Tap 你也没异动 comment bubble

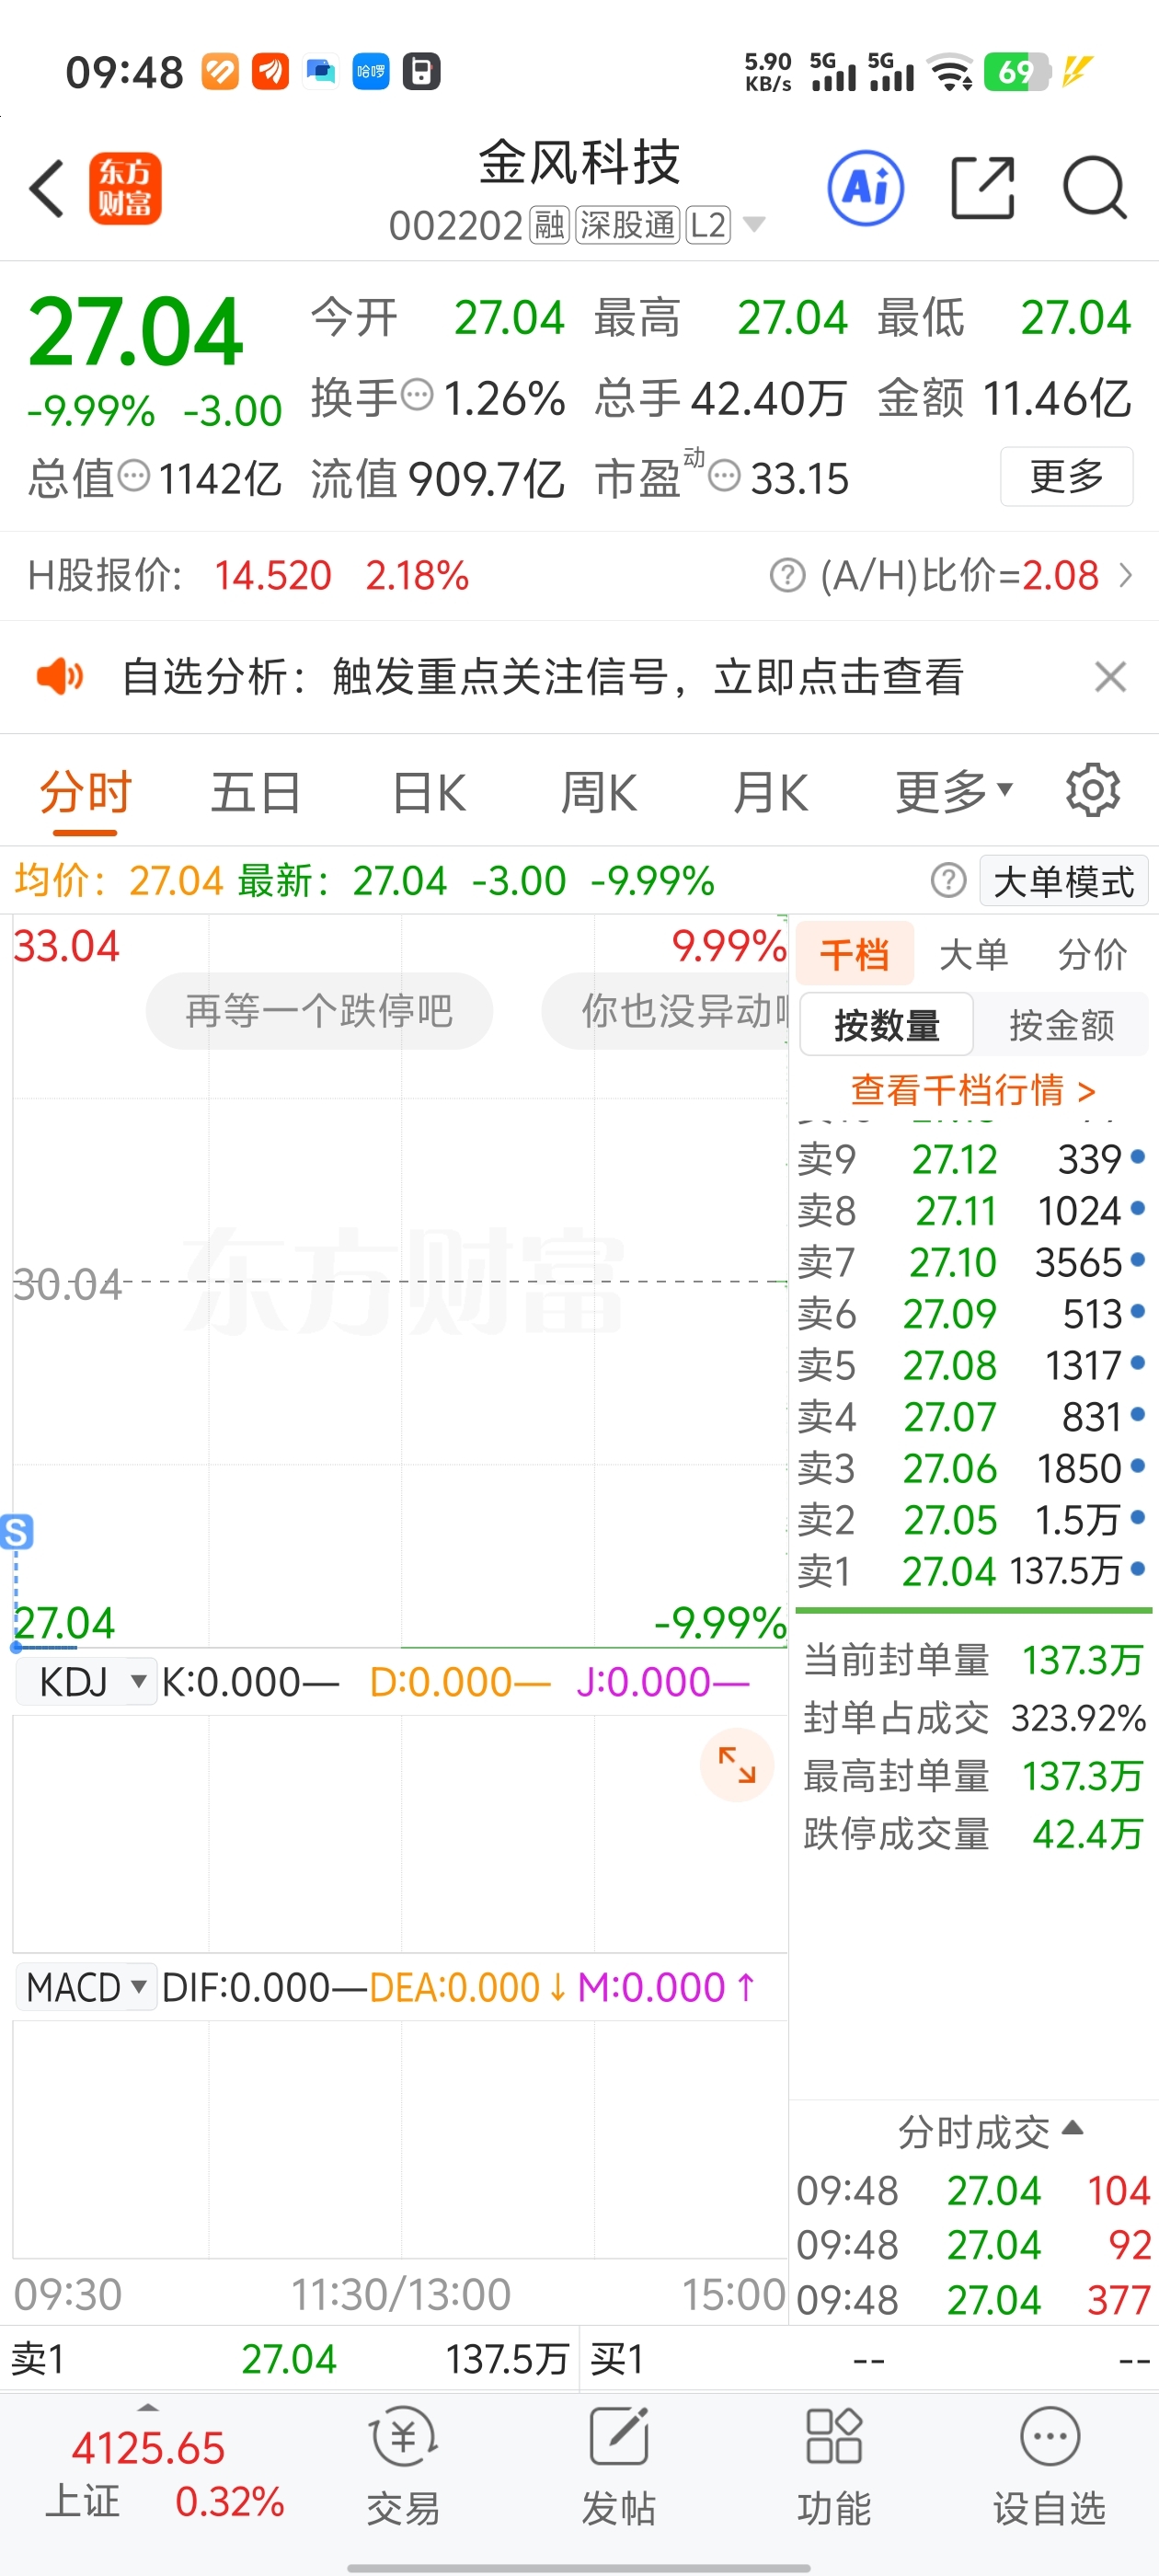click(x=665, y=1011)
